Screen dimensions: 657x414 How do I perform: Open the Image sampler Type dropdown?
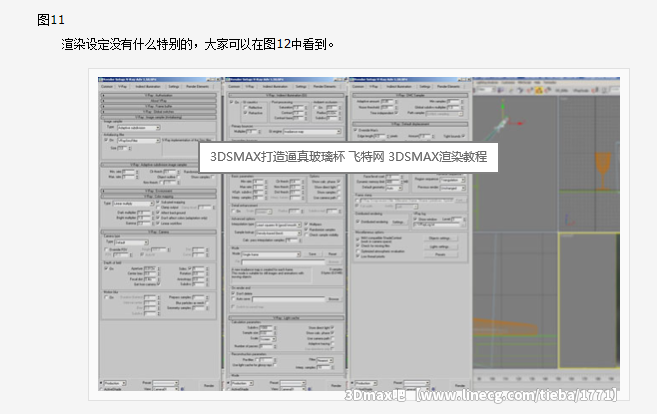click(139, 127)
